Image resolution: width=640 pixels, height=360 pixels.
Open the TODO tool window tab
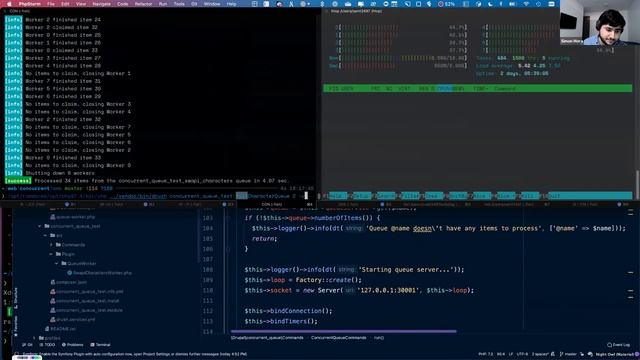(47, 345)
